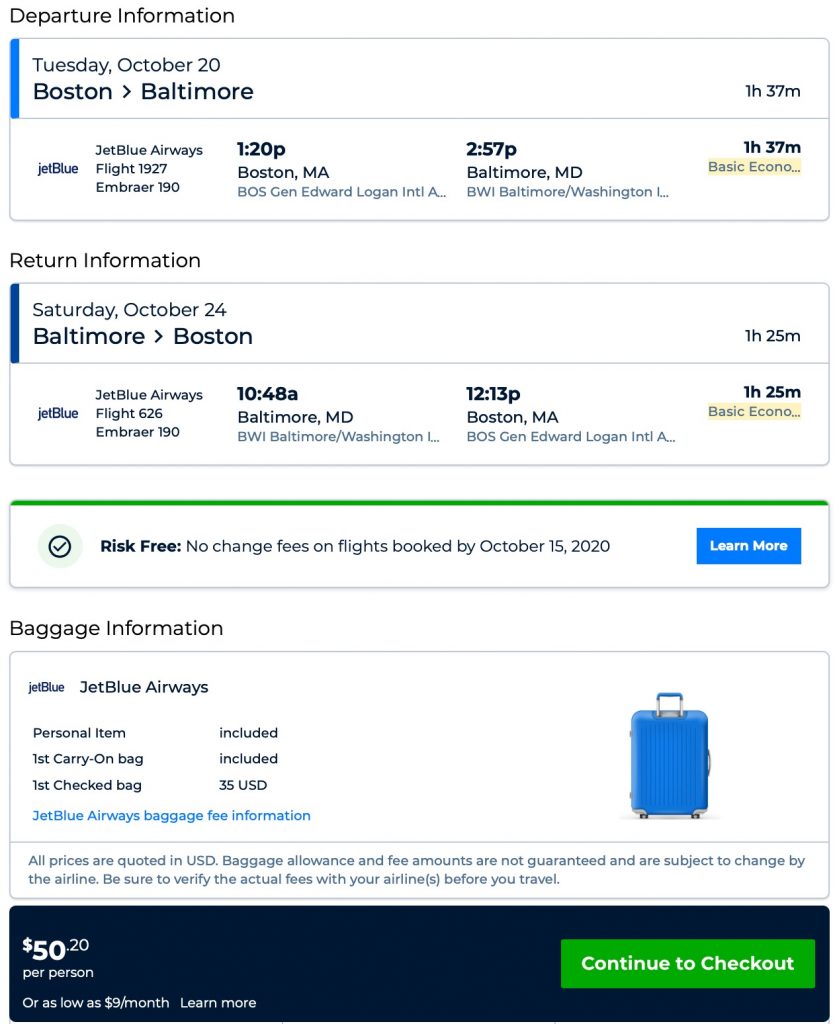The image size is (835, 1024).
Task: Click the return Basic Economy fare label
Action: [754, 411]
